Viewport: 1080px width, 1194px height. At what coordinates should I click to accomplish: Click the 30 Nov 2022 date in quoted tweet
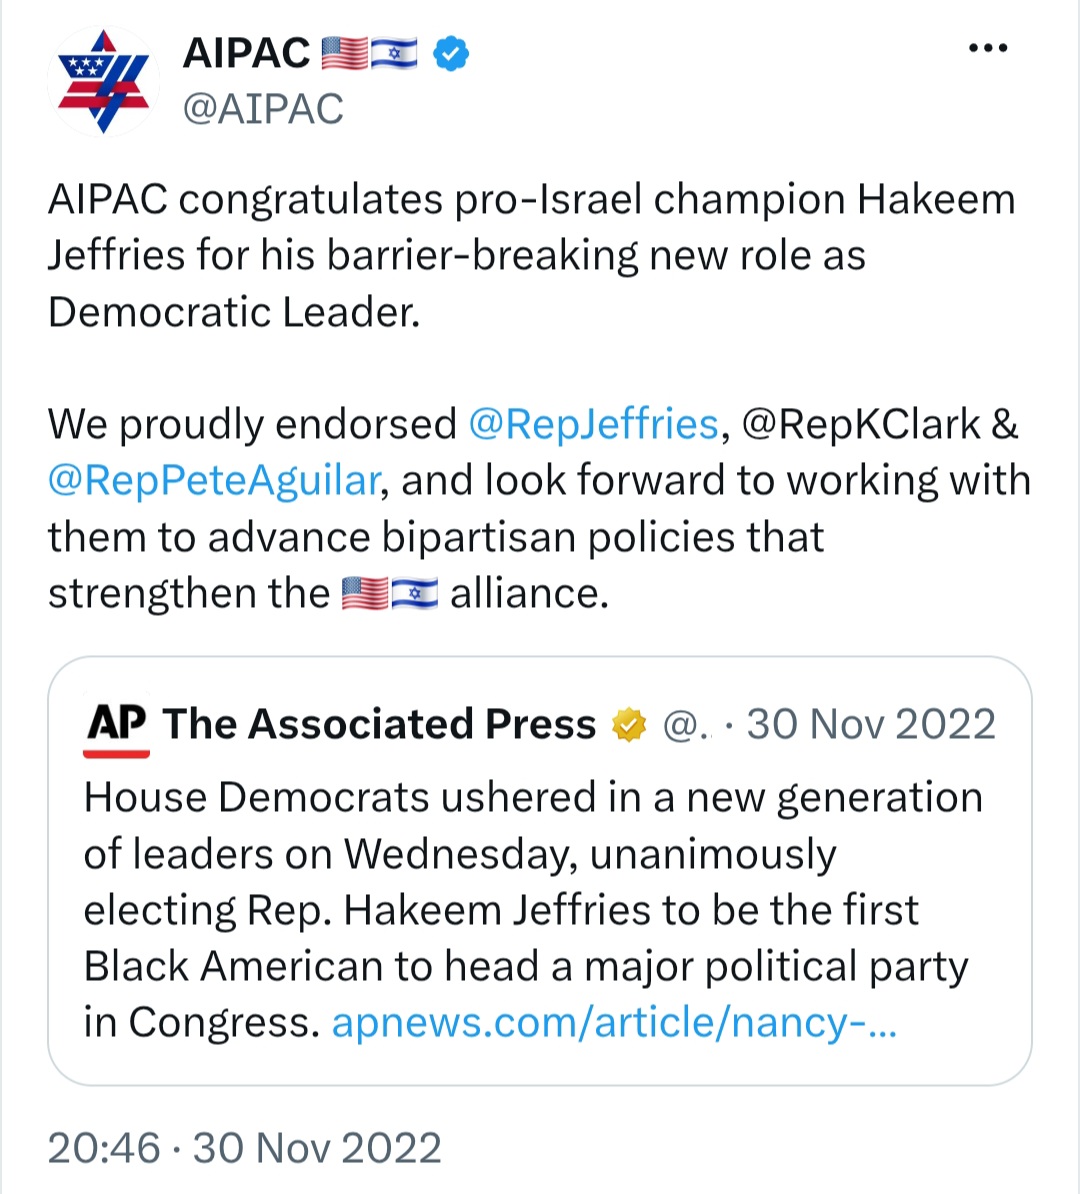click(x=871, y=723)
